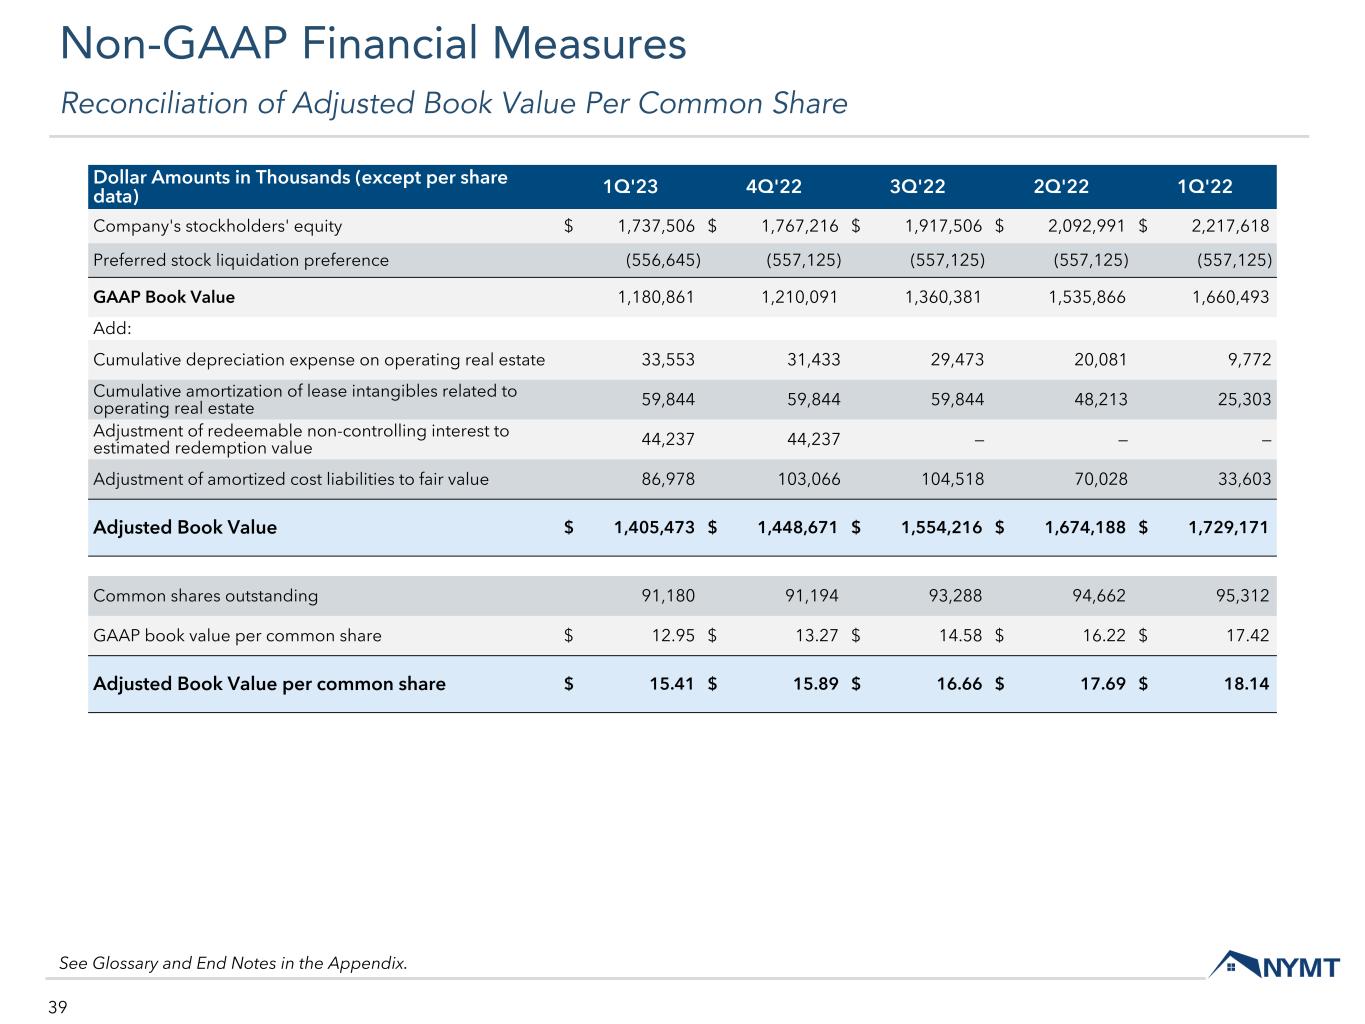Click the 1,405,473 adjusted book value cell
Viewport: 1365px width, 1024px height.
(654, 527)
